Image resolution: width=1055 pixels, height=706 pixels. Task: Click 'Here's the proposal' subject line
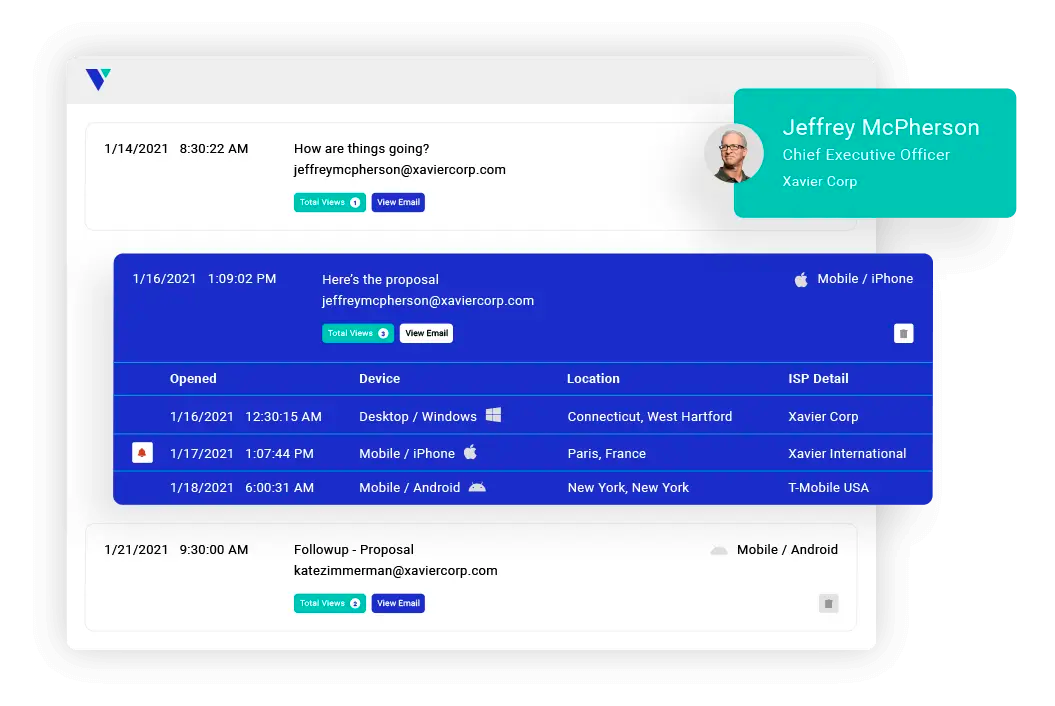click(x=380, y=279)
